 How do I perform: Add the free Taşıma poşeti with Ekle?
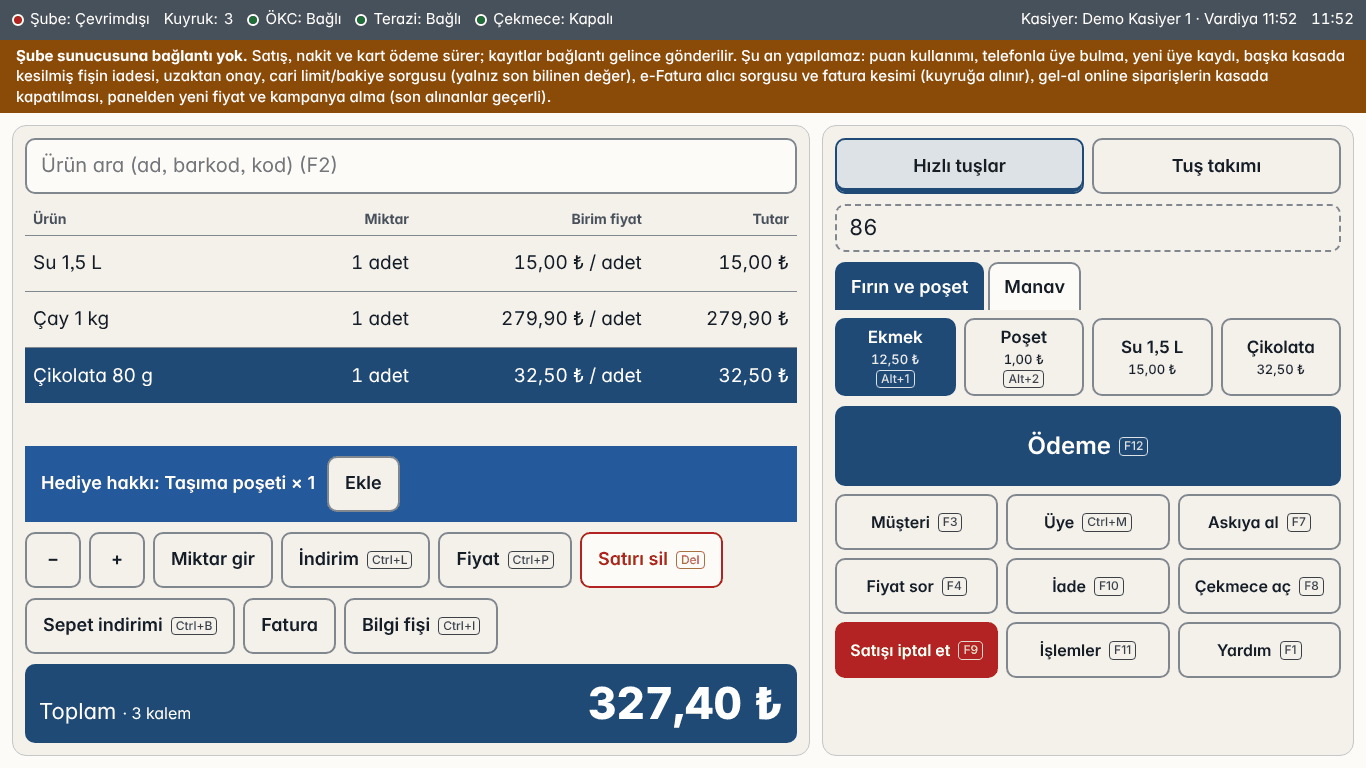coord(363,484)
